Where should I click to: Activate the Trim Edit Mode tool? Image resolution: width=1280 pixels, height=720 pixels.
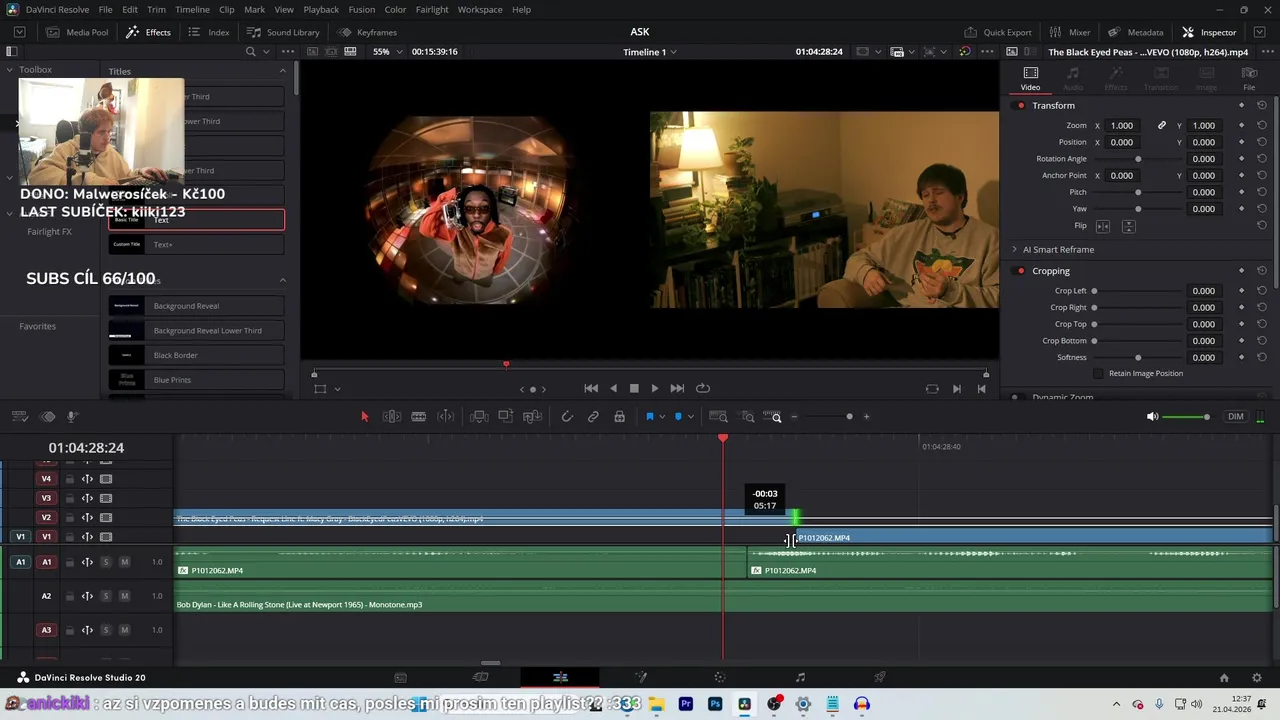tap(392, 417)
